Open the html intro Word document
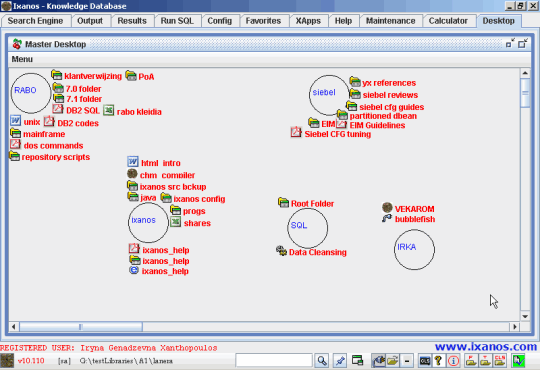 pyautogui.click(x=154, y=162)
